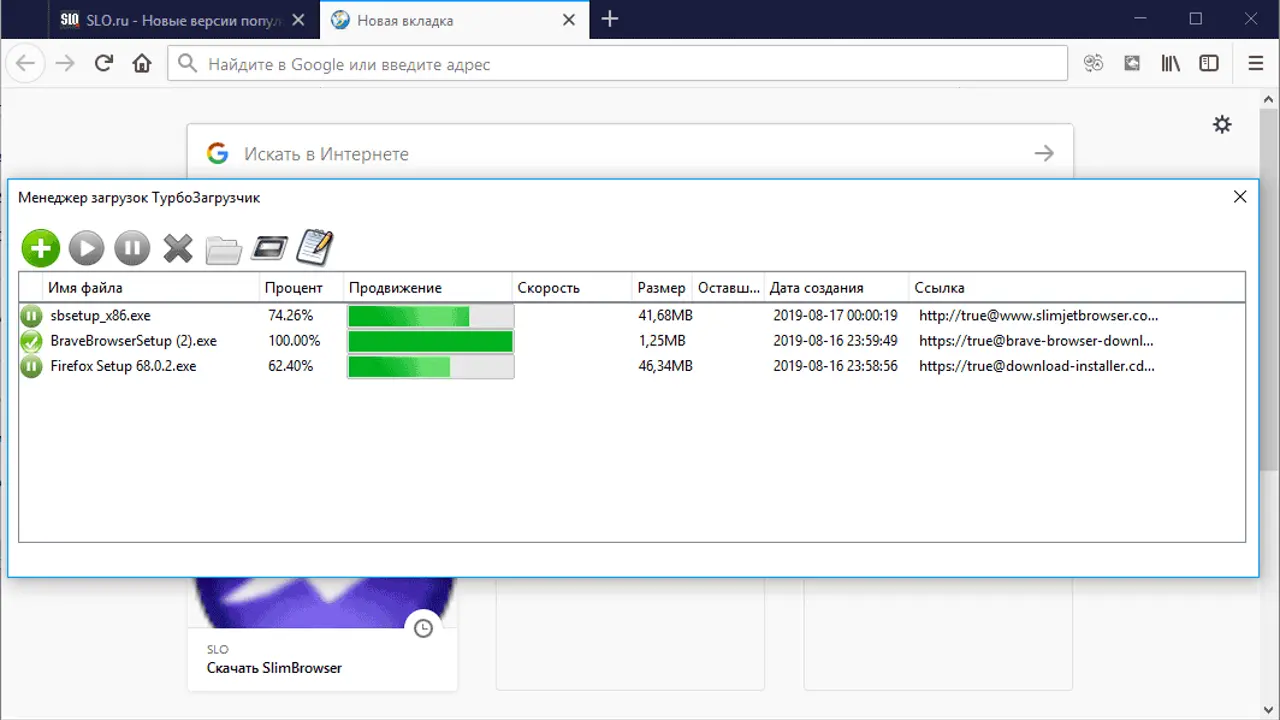Open a new tab with plus button
Viewport: 1280px width, 720px height.
[610, 20]
